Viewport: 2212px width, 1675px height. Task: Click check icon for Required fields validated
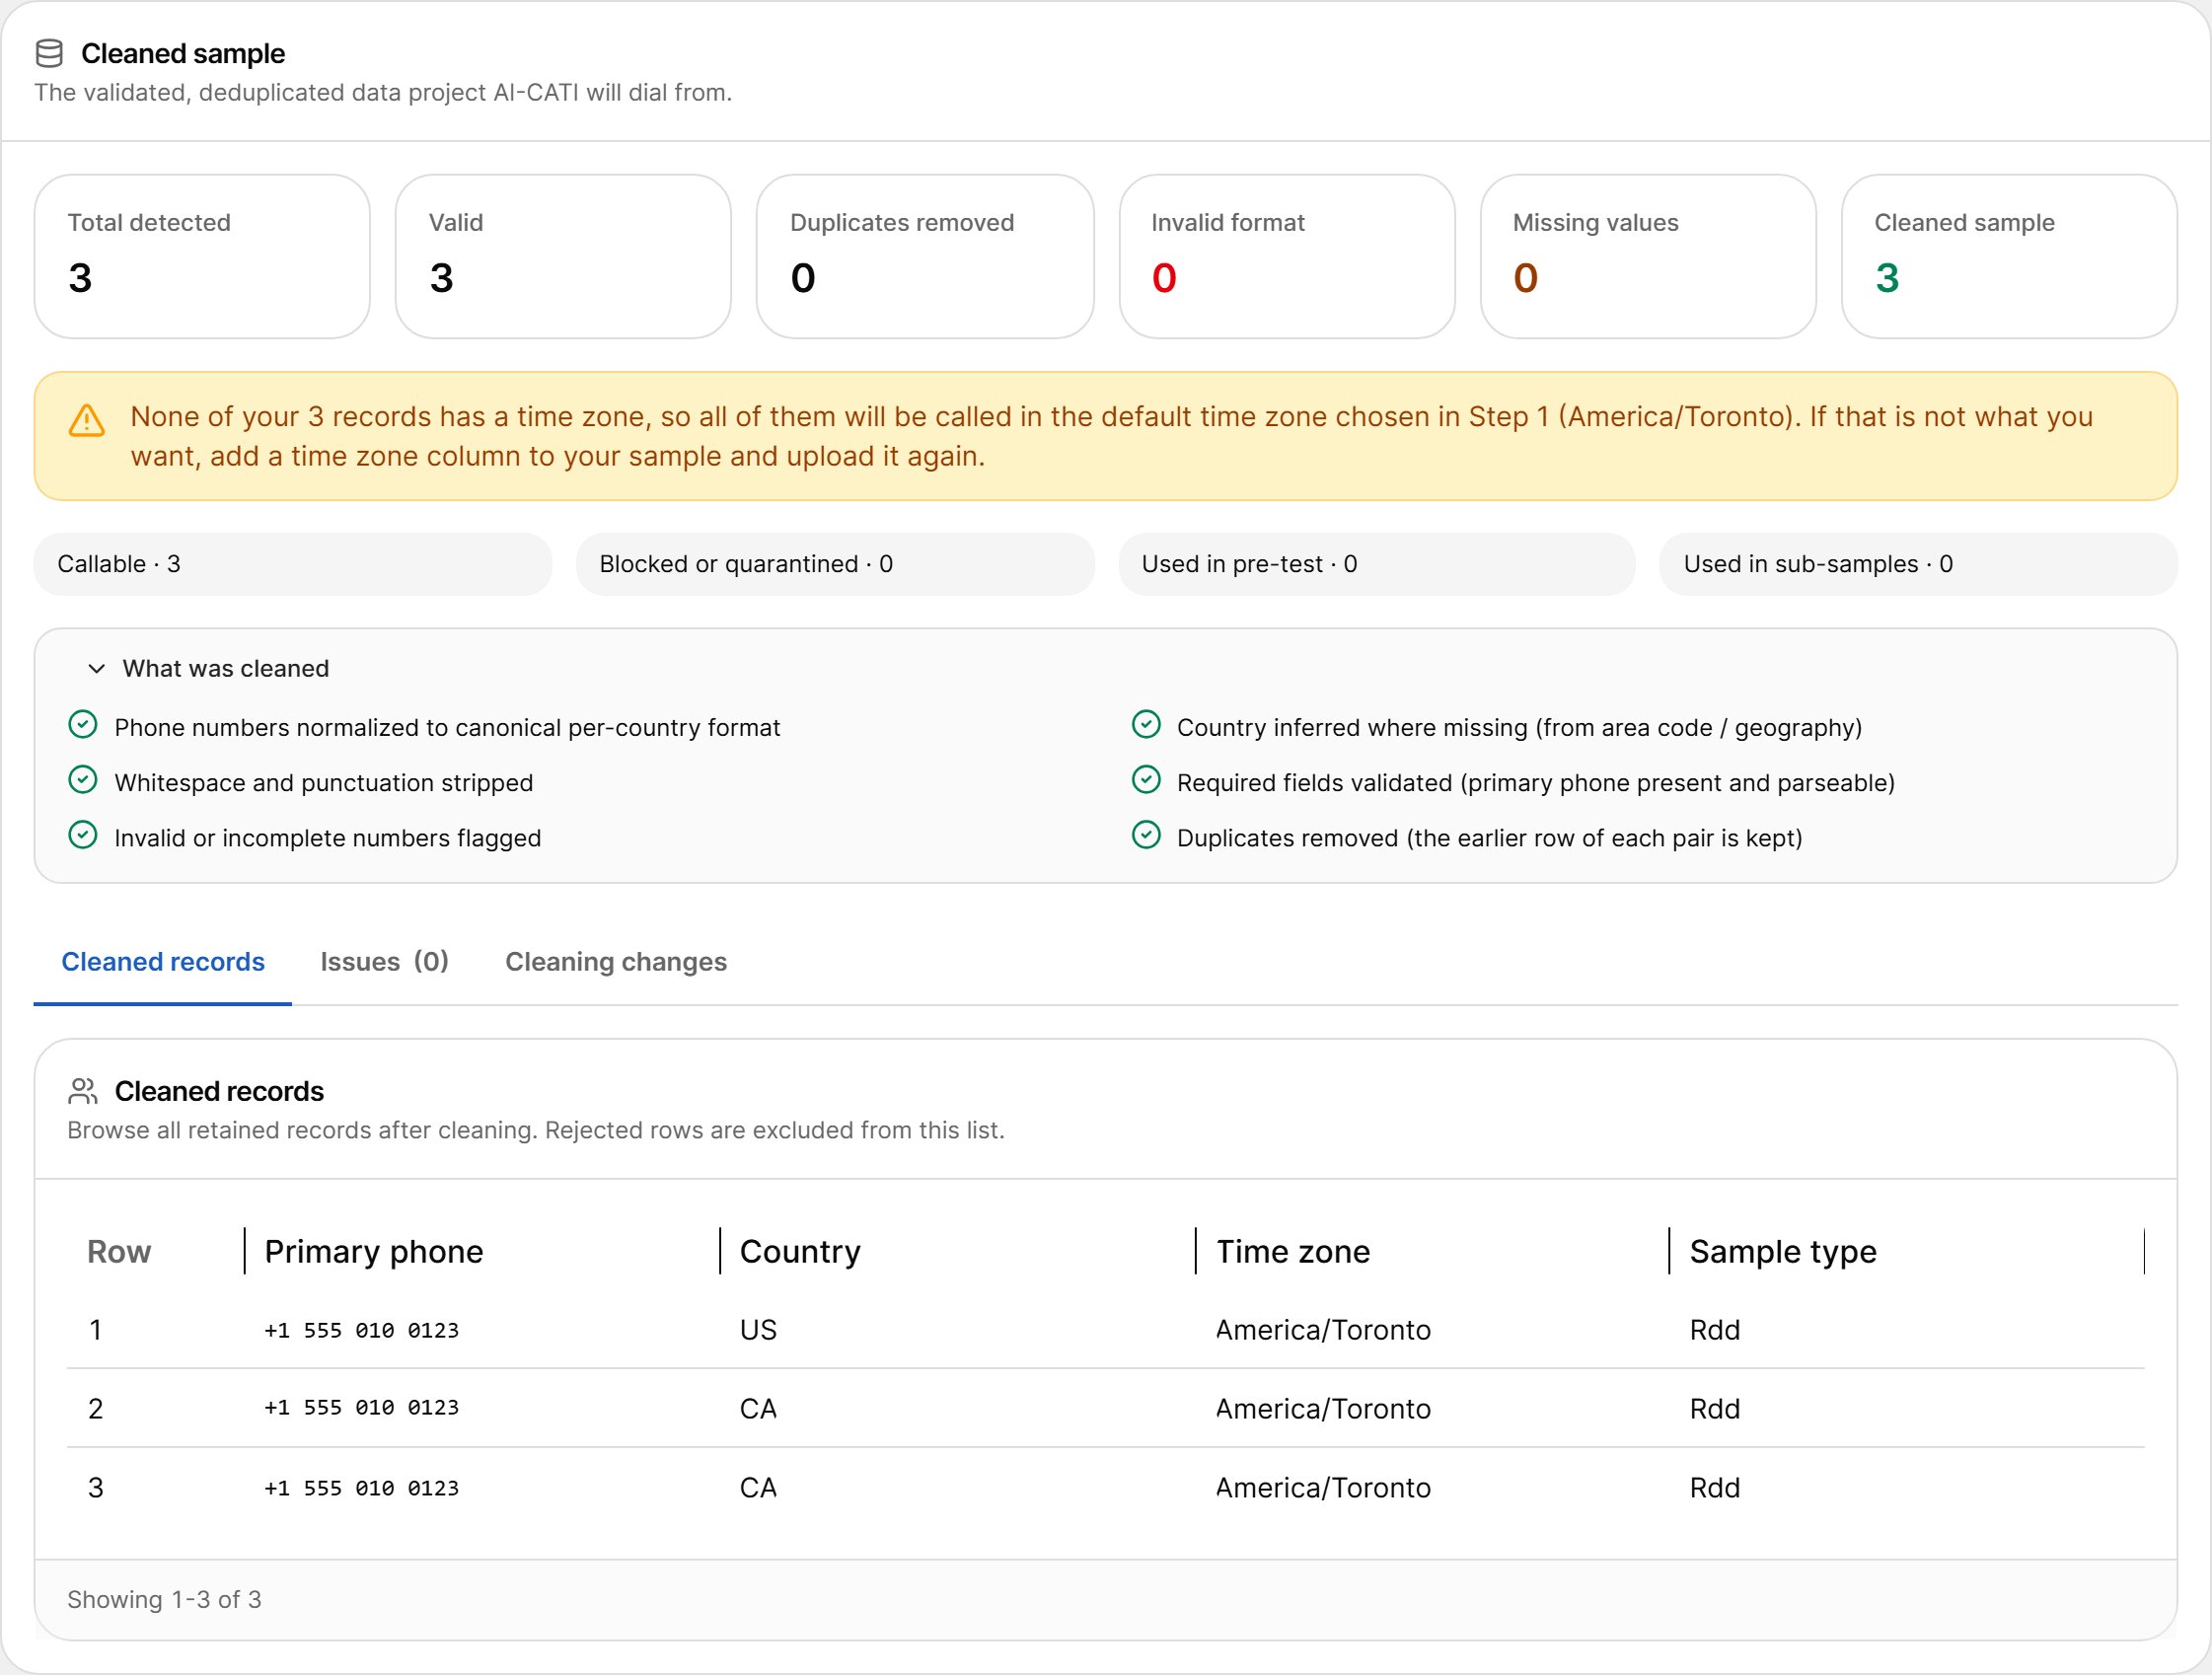(1146, 780)
